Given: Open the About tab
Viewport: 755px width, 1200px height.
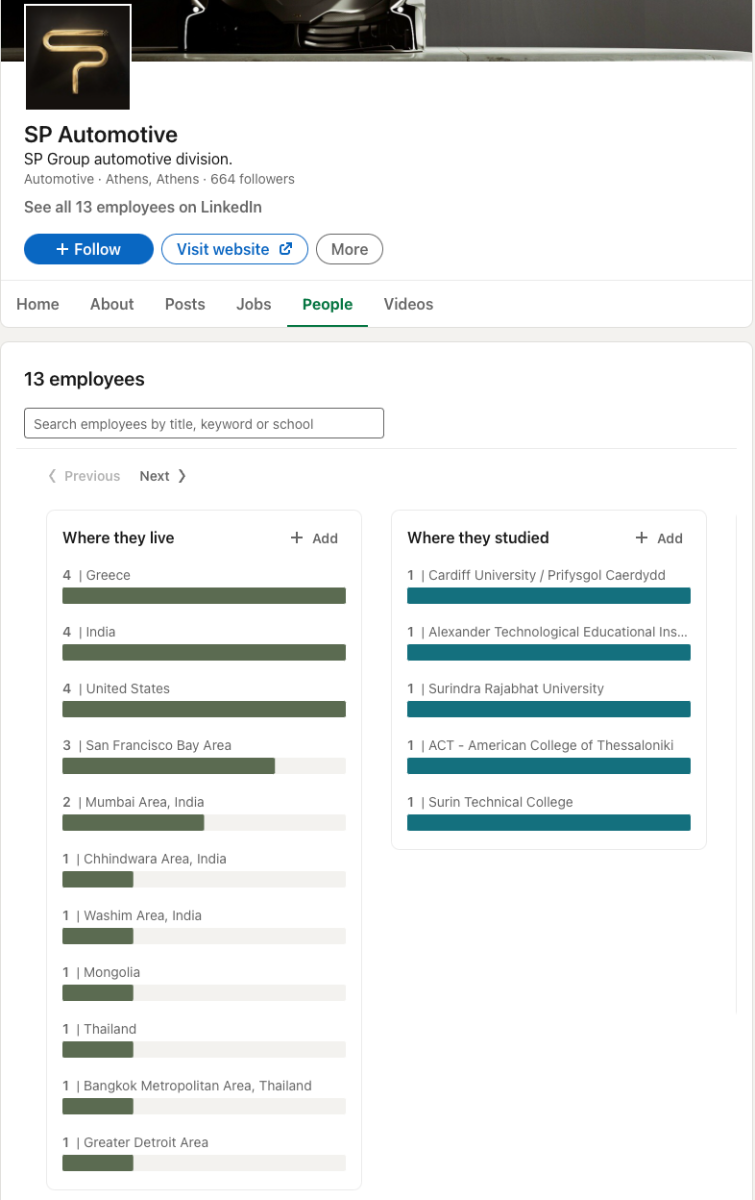Looking at the screenshot, I should 112,304.
